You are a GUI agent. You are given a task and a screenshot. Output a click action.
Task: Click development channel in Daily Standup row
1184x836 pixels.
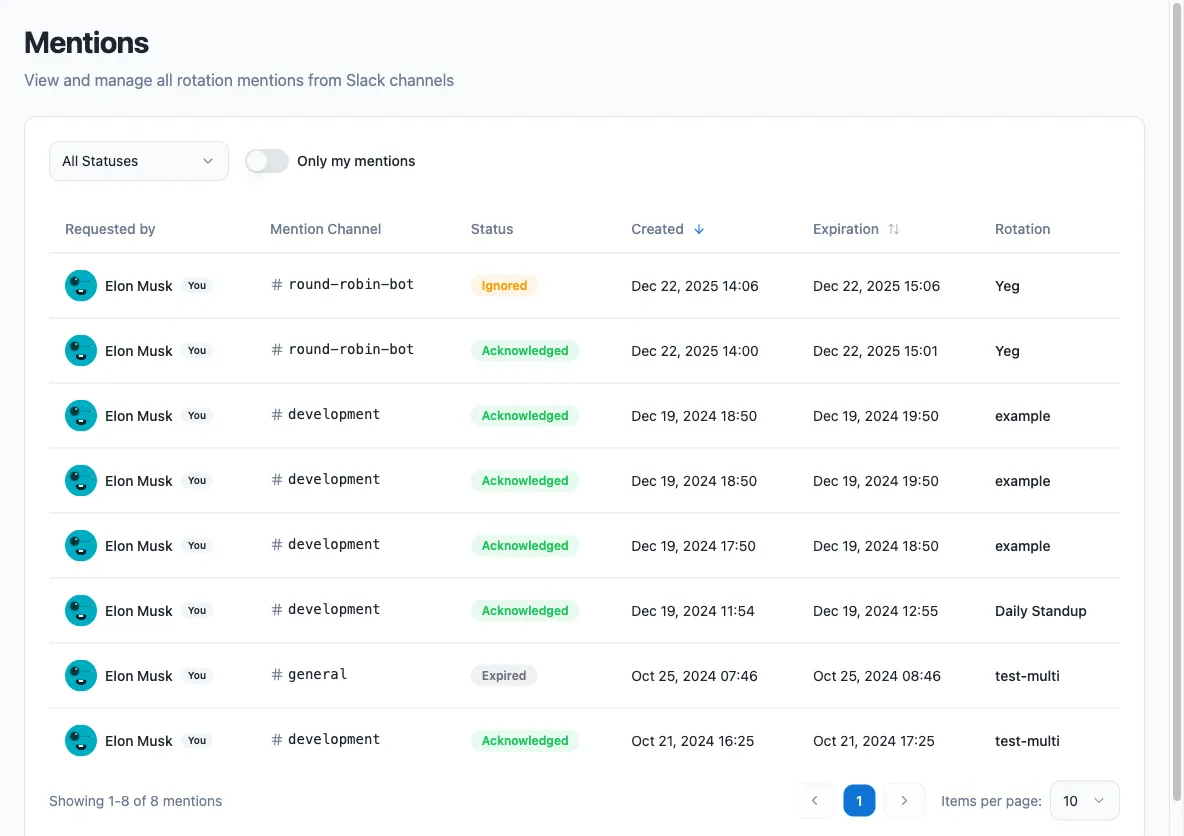tap(334, 609)
